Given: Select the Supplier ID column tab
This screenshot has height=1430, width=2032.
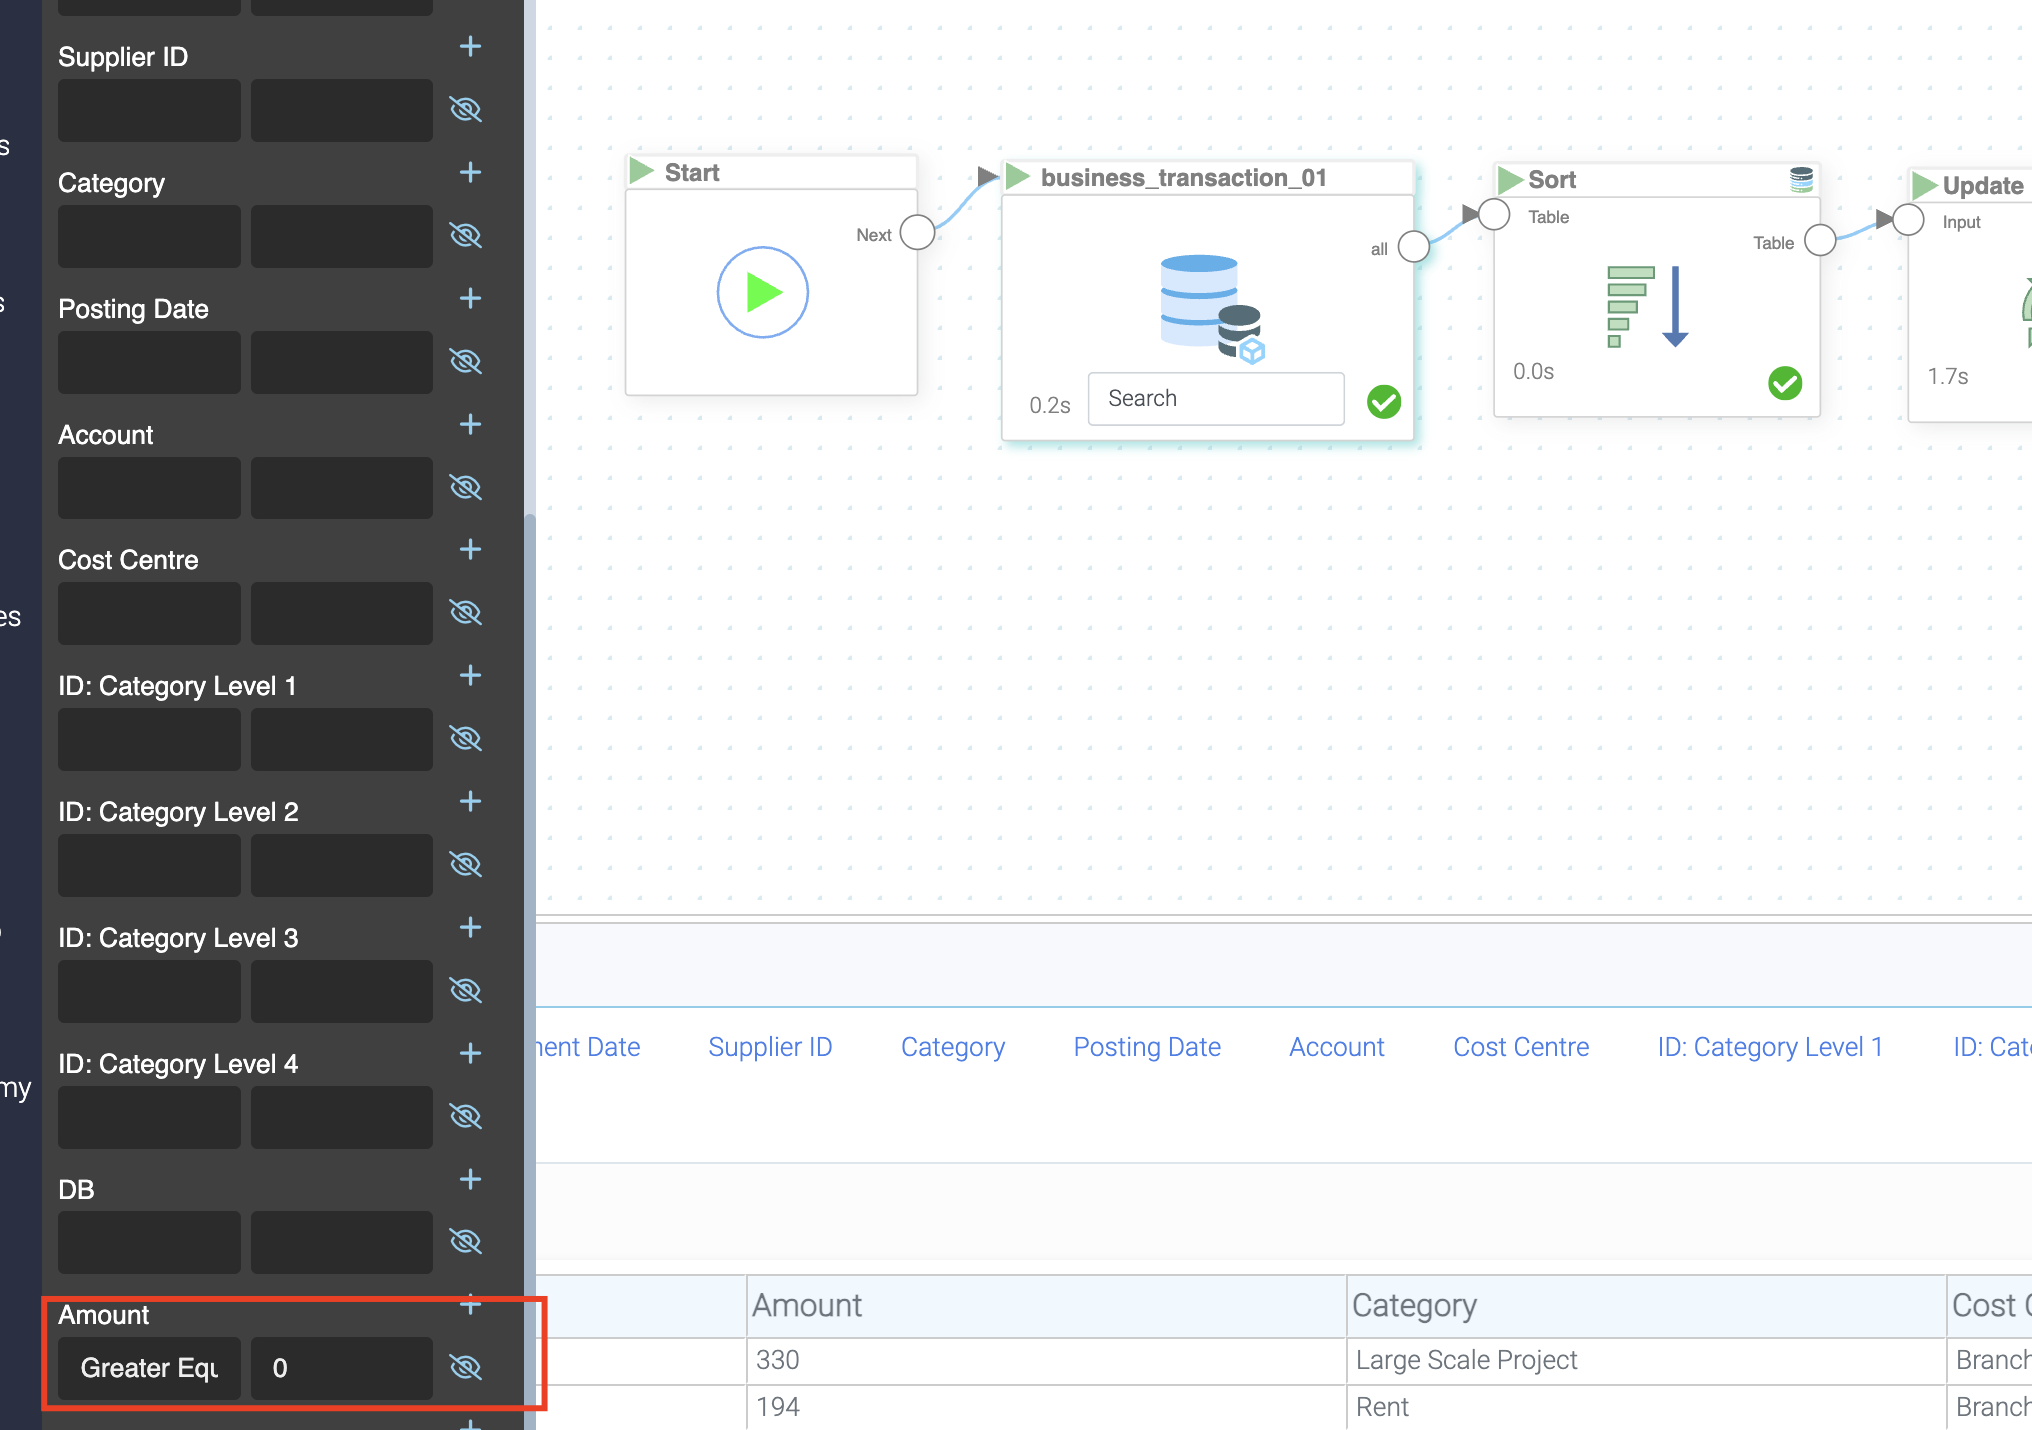Looking at the screenshot, I should coord(770,1047).
